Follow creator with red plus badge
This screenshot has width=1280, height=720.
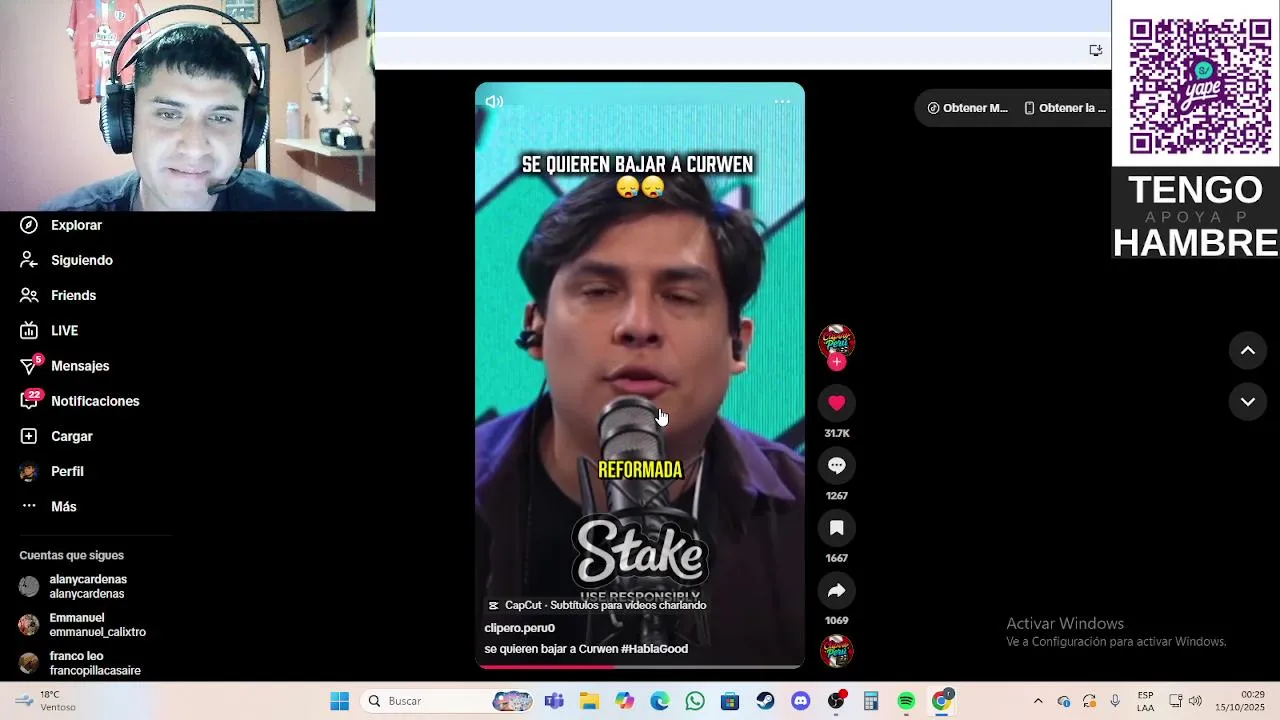pyautogui.click(x=837, y=362)
